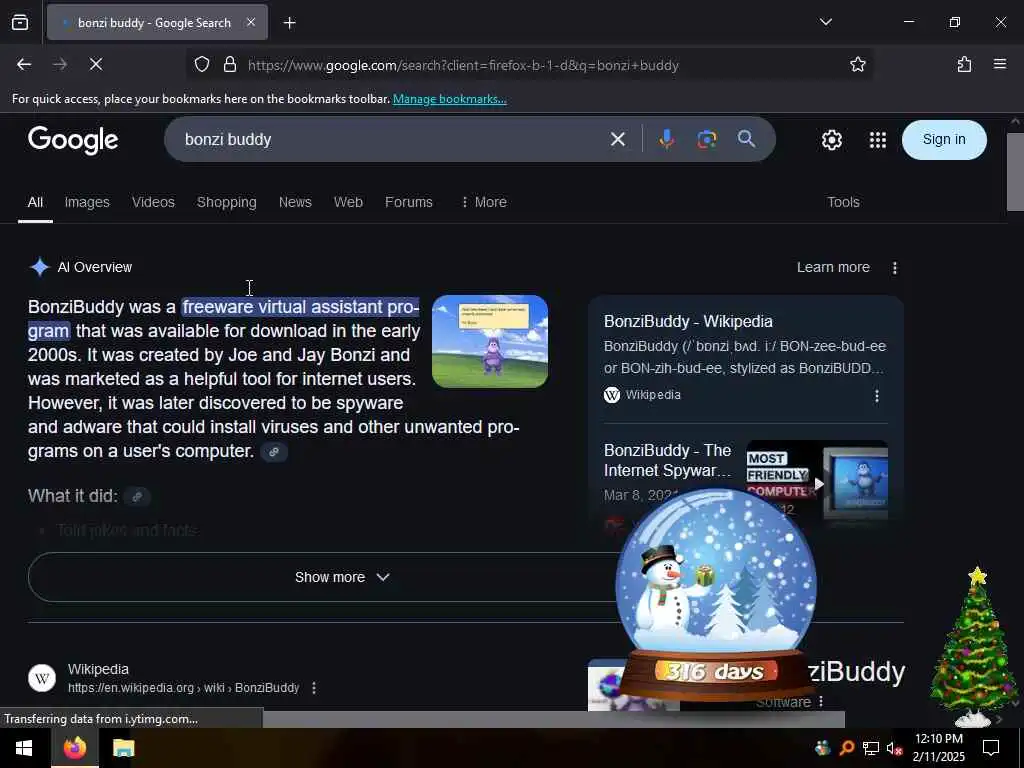Bookmark this page with star icon
Viewport: 1024px width, 768px height.
click(x=857, y=65)
